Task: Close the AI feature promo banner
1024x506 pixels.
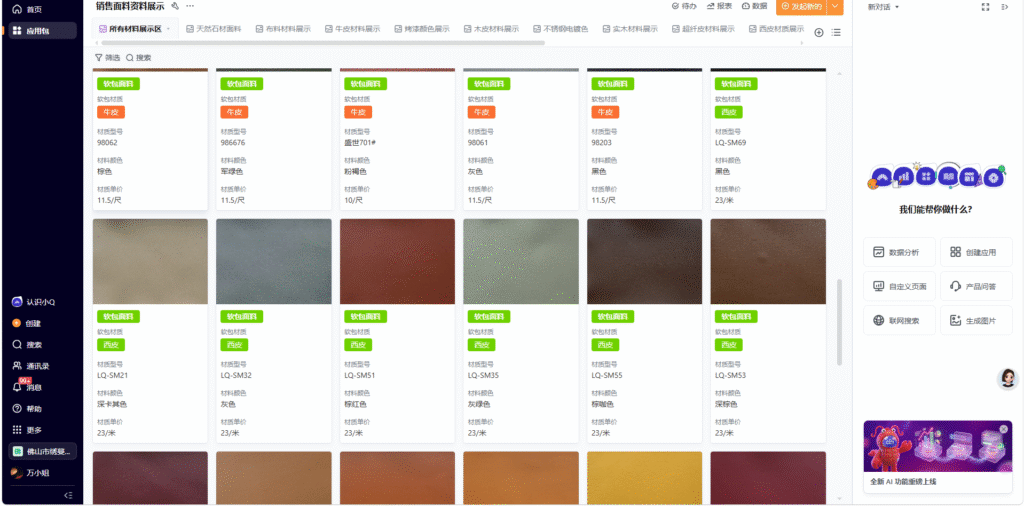Action: [1003, 429]
